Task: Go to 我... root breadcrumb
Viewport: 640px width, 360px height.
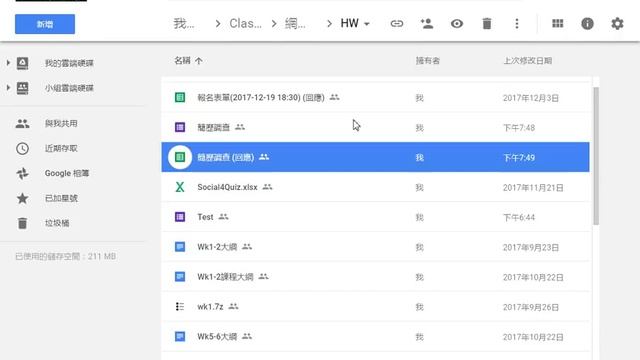Action: click(184, 23)
